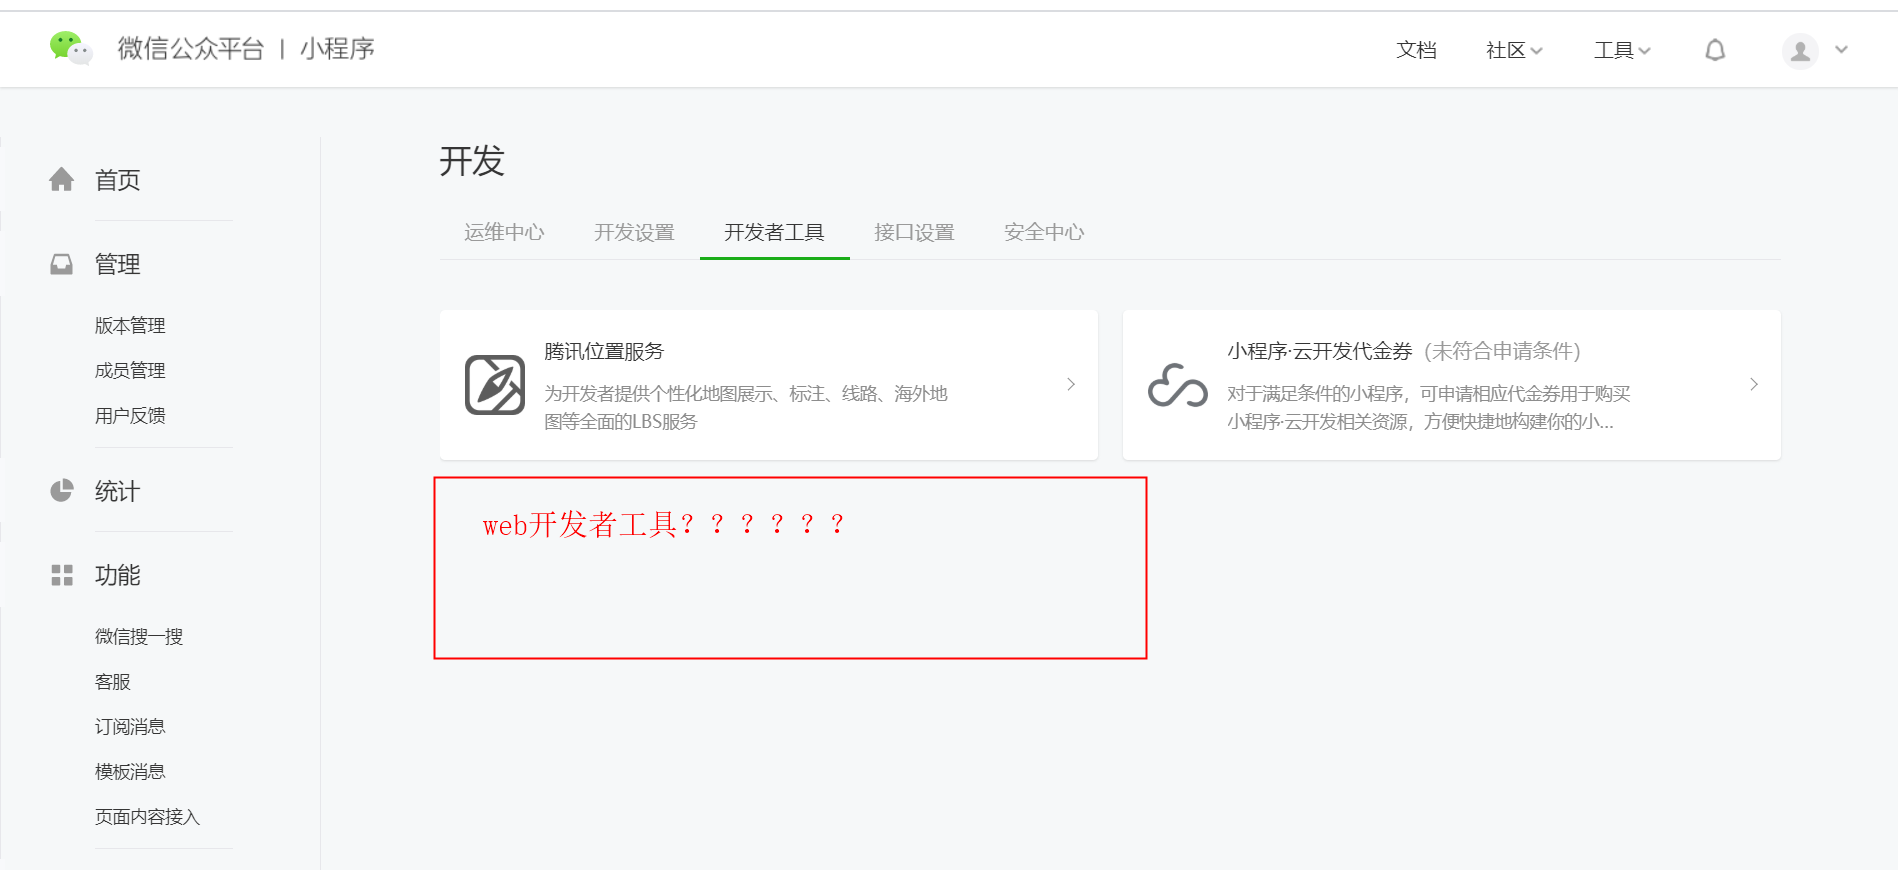Click the 小程序·云开发代金券 card title

1320,351
